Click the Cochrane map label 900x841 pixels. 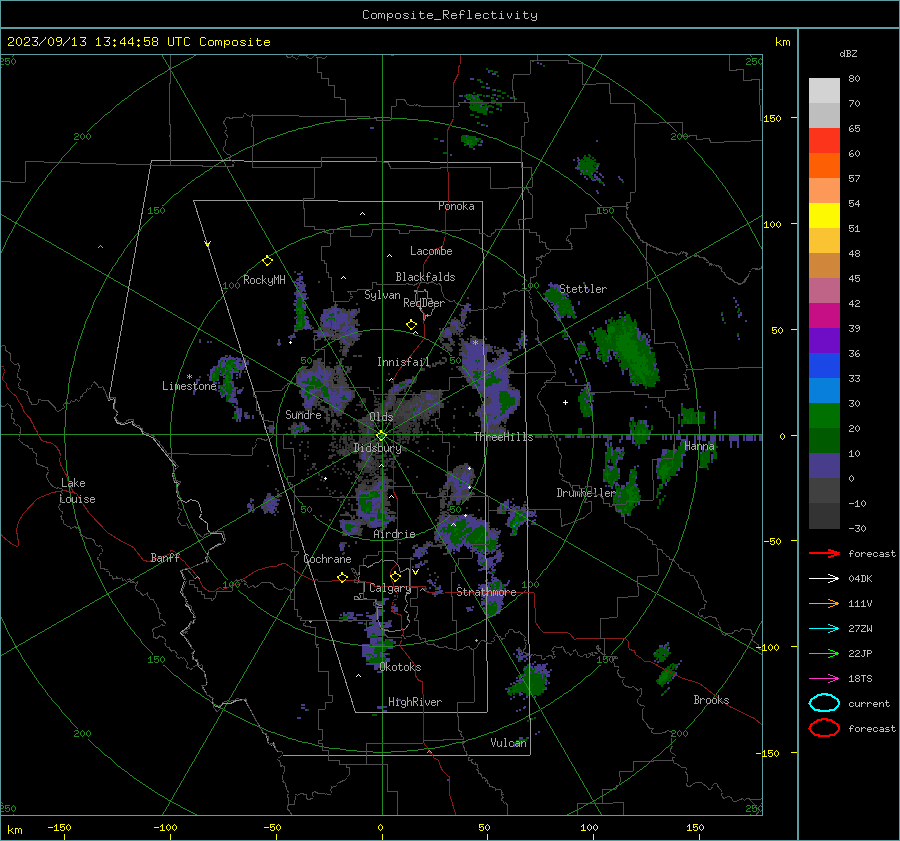(x=327, y=559)
